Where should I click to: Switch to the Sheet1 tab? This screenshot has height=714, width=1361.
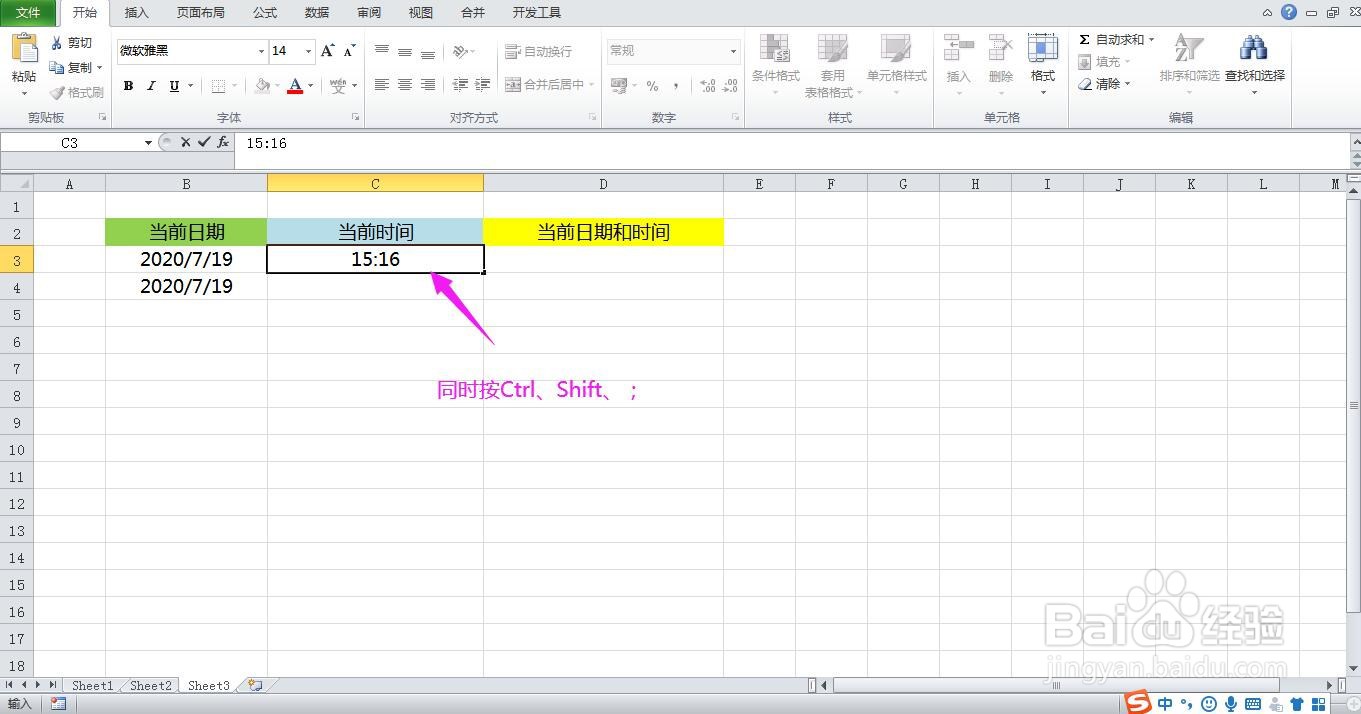[x=92, y=686]
